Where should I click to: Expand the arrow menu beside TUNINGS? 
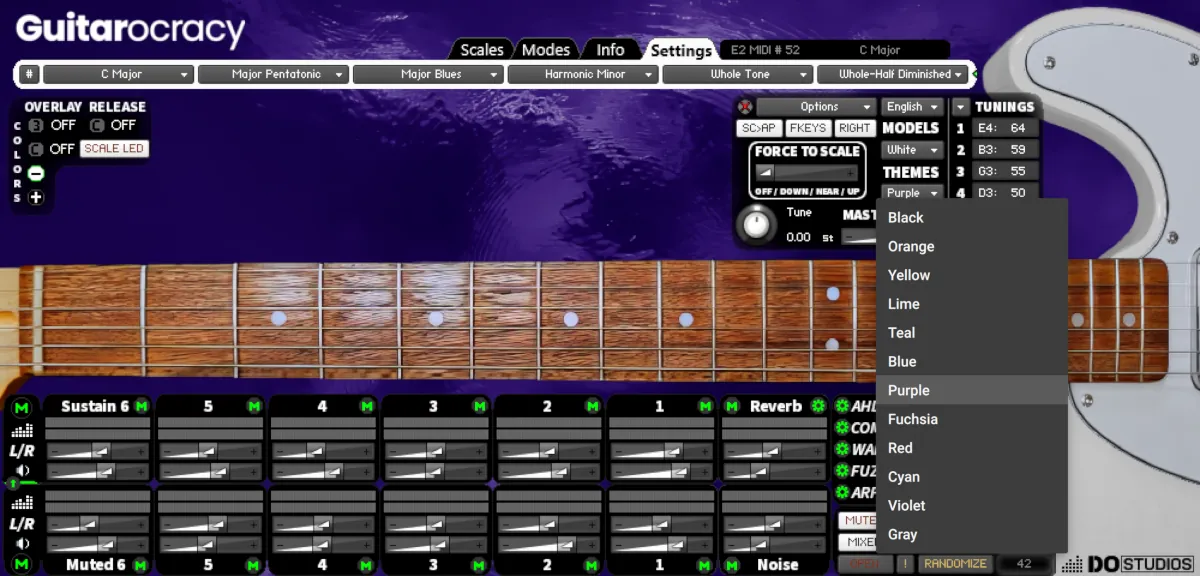click(960, 107)
